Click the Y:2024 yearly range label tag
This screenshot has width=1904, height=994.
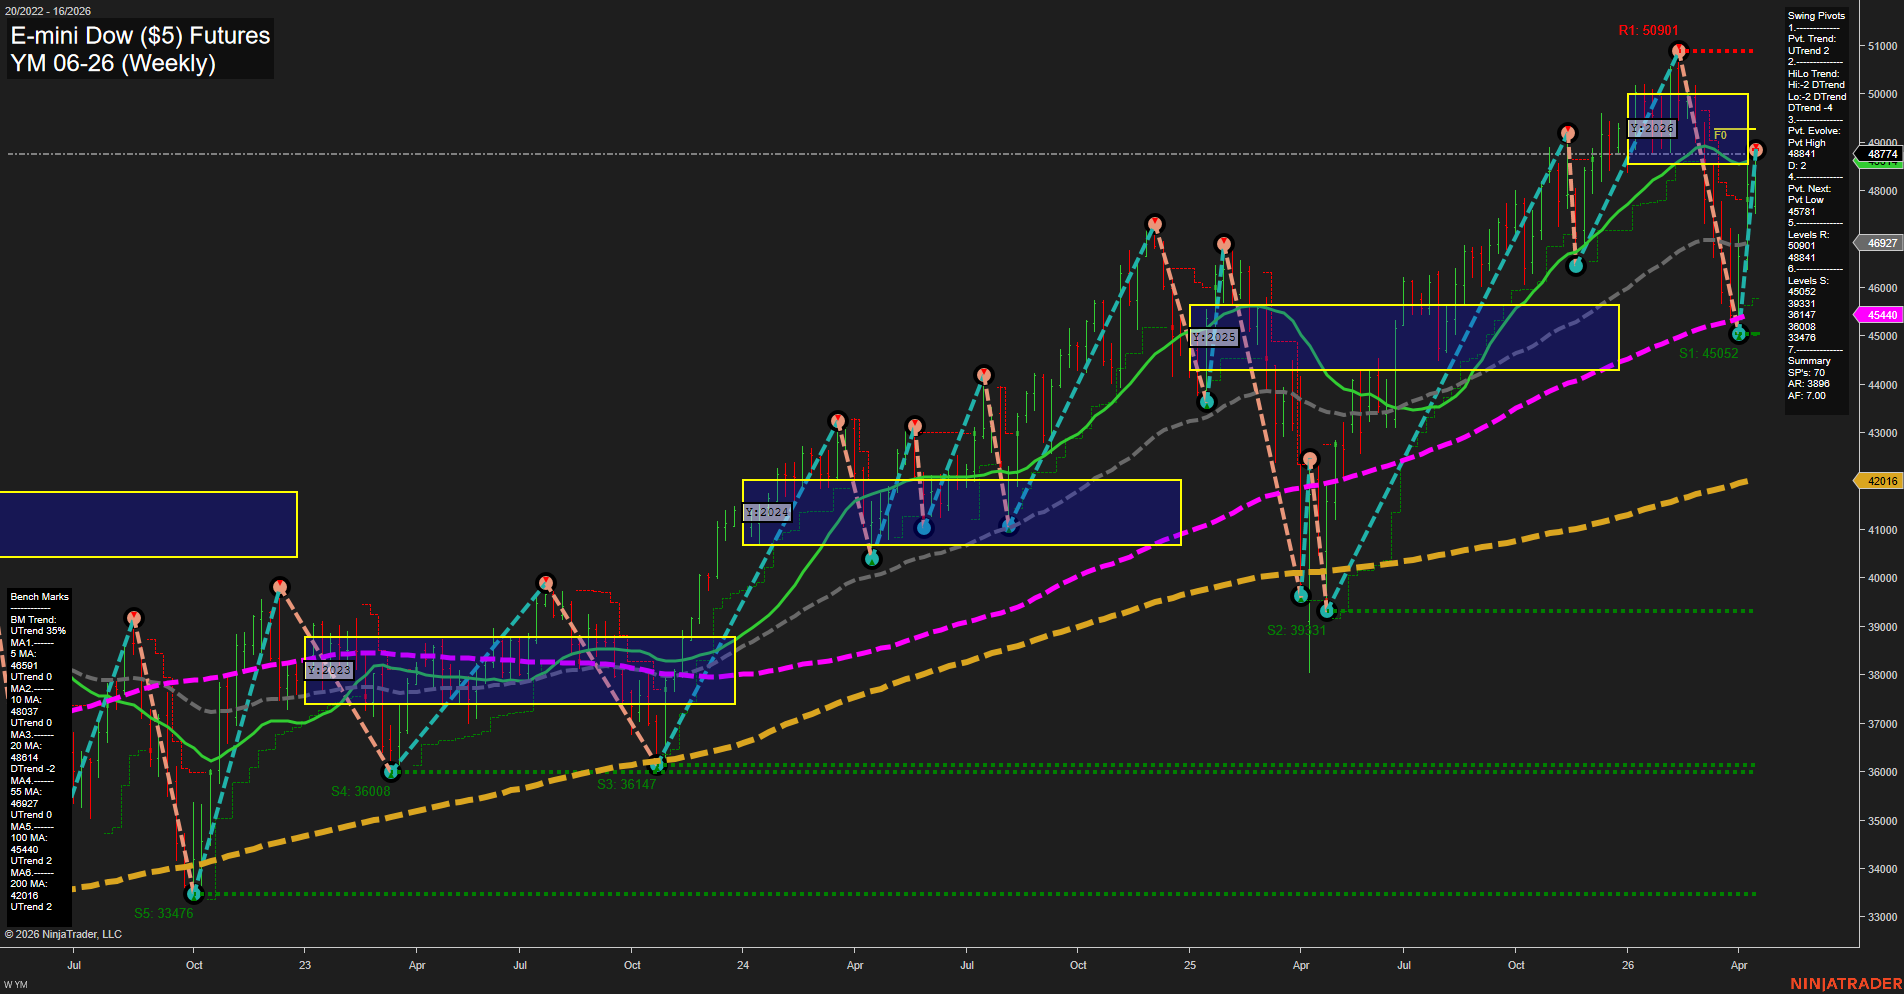766,510
